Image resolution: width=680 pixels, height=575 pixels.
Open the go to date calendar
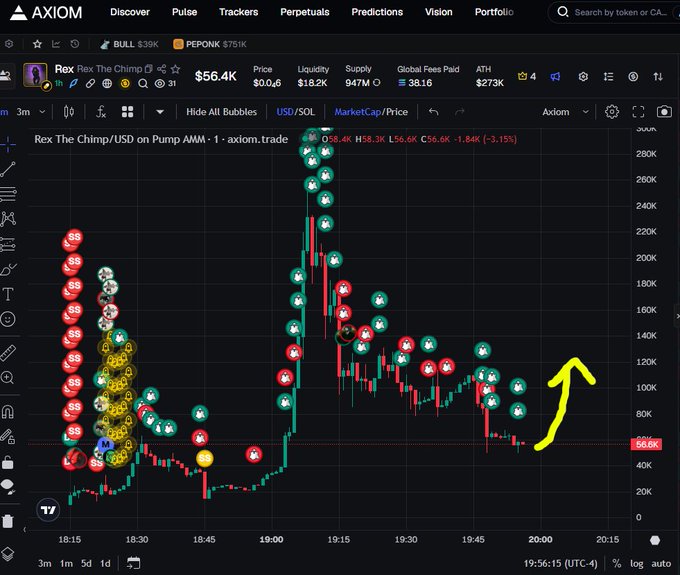point(133,563)
